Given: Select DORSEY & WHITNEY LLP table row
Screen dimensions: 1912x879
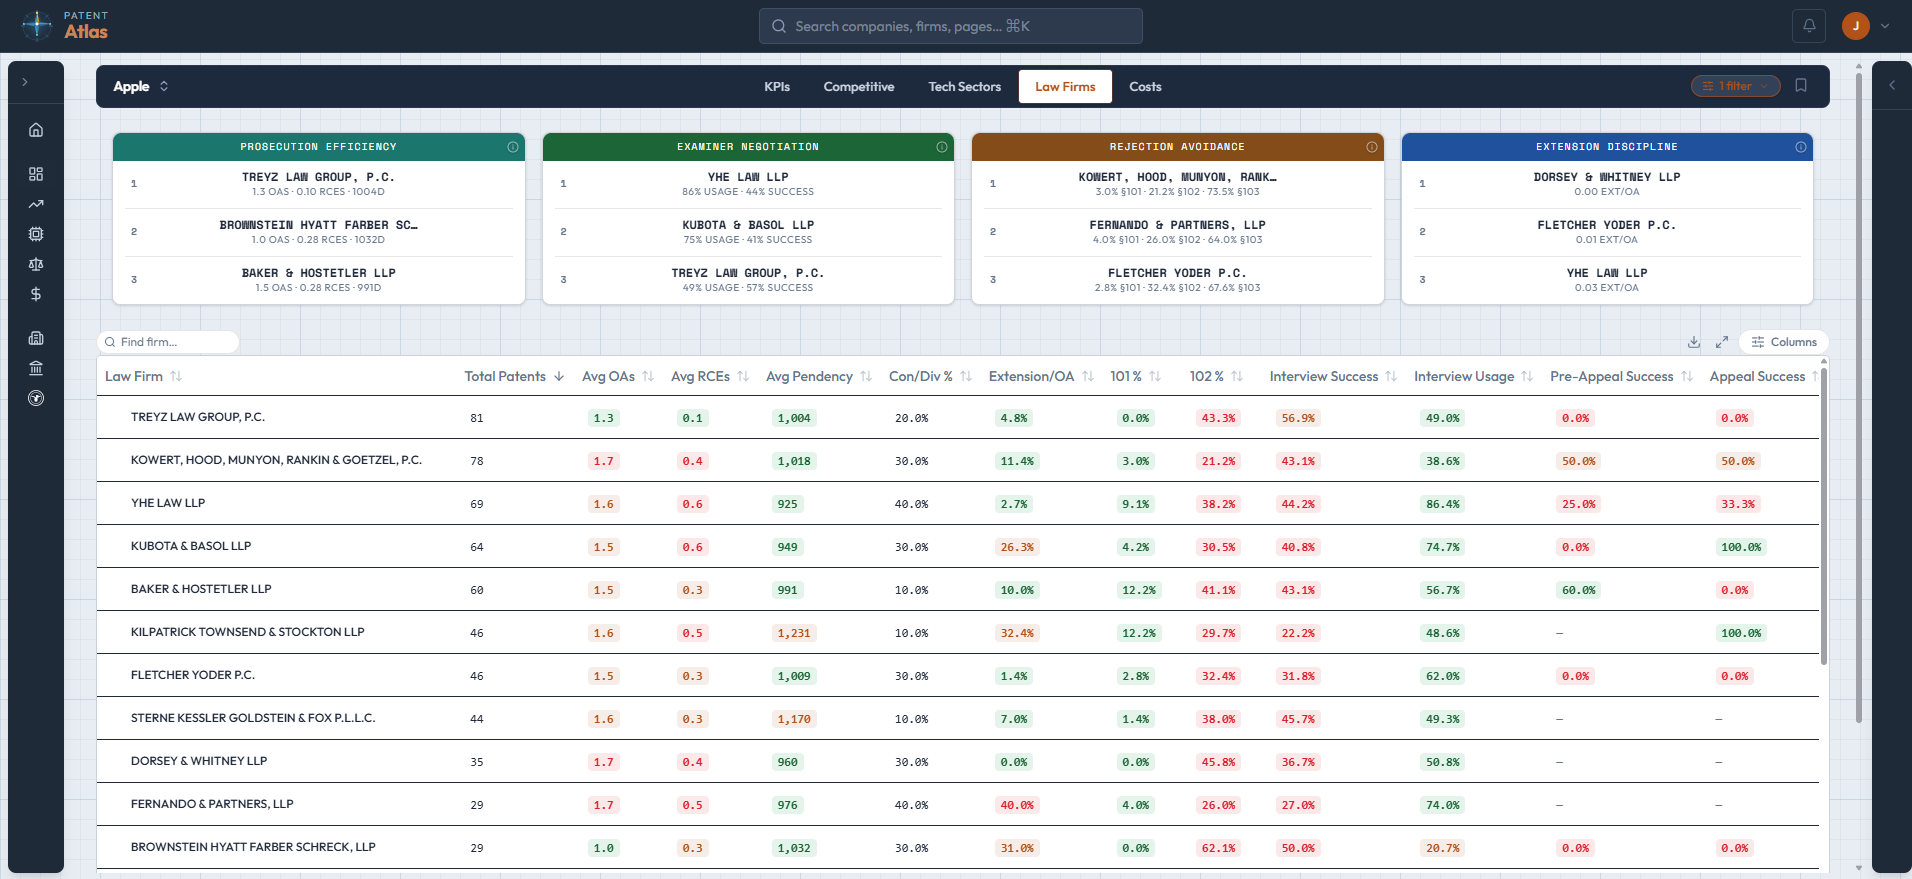Looking at the screenshot, I should 958,761.
